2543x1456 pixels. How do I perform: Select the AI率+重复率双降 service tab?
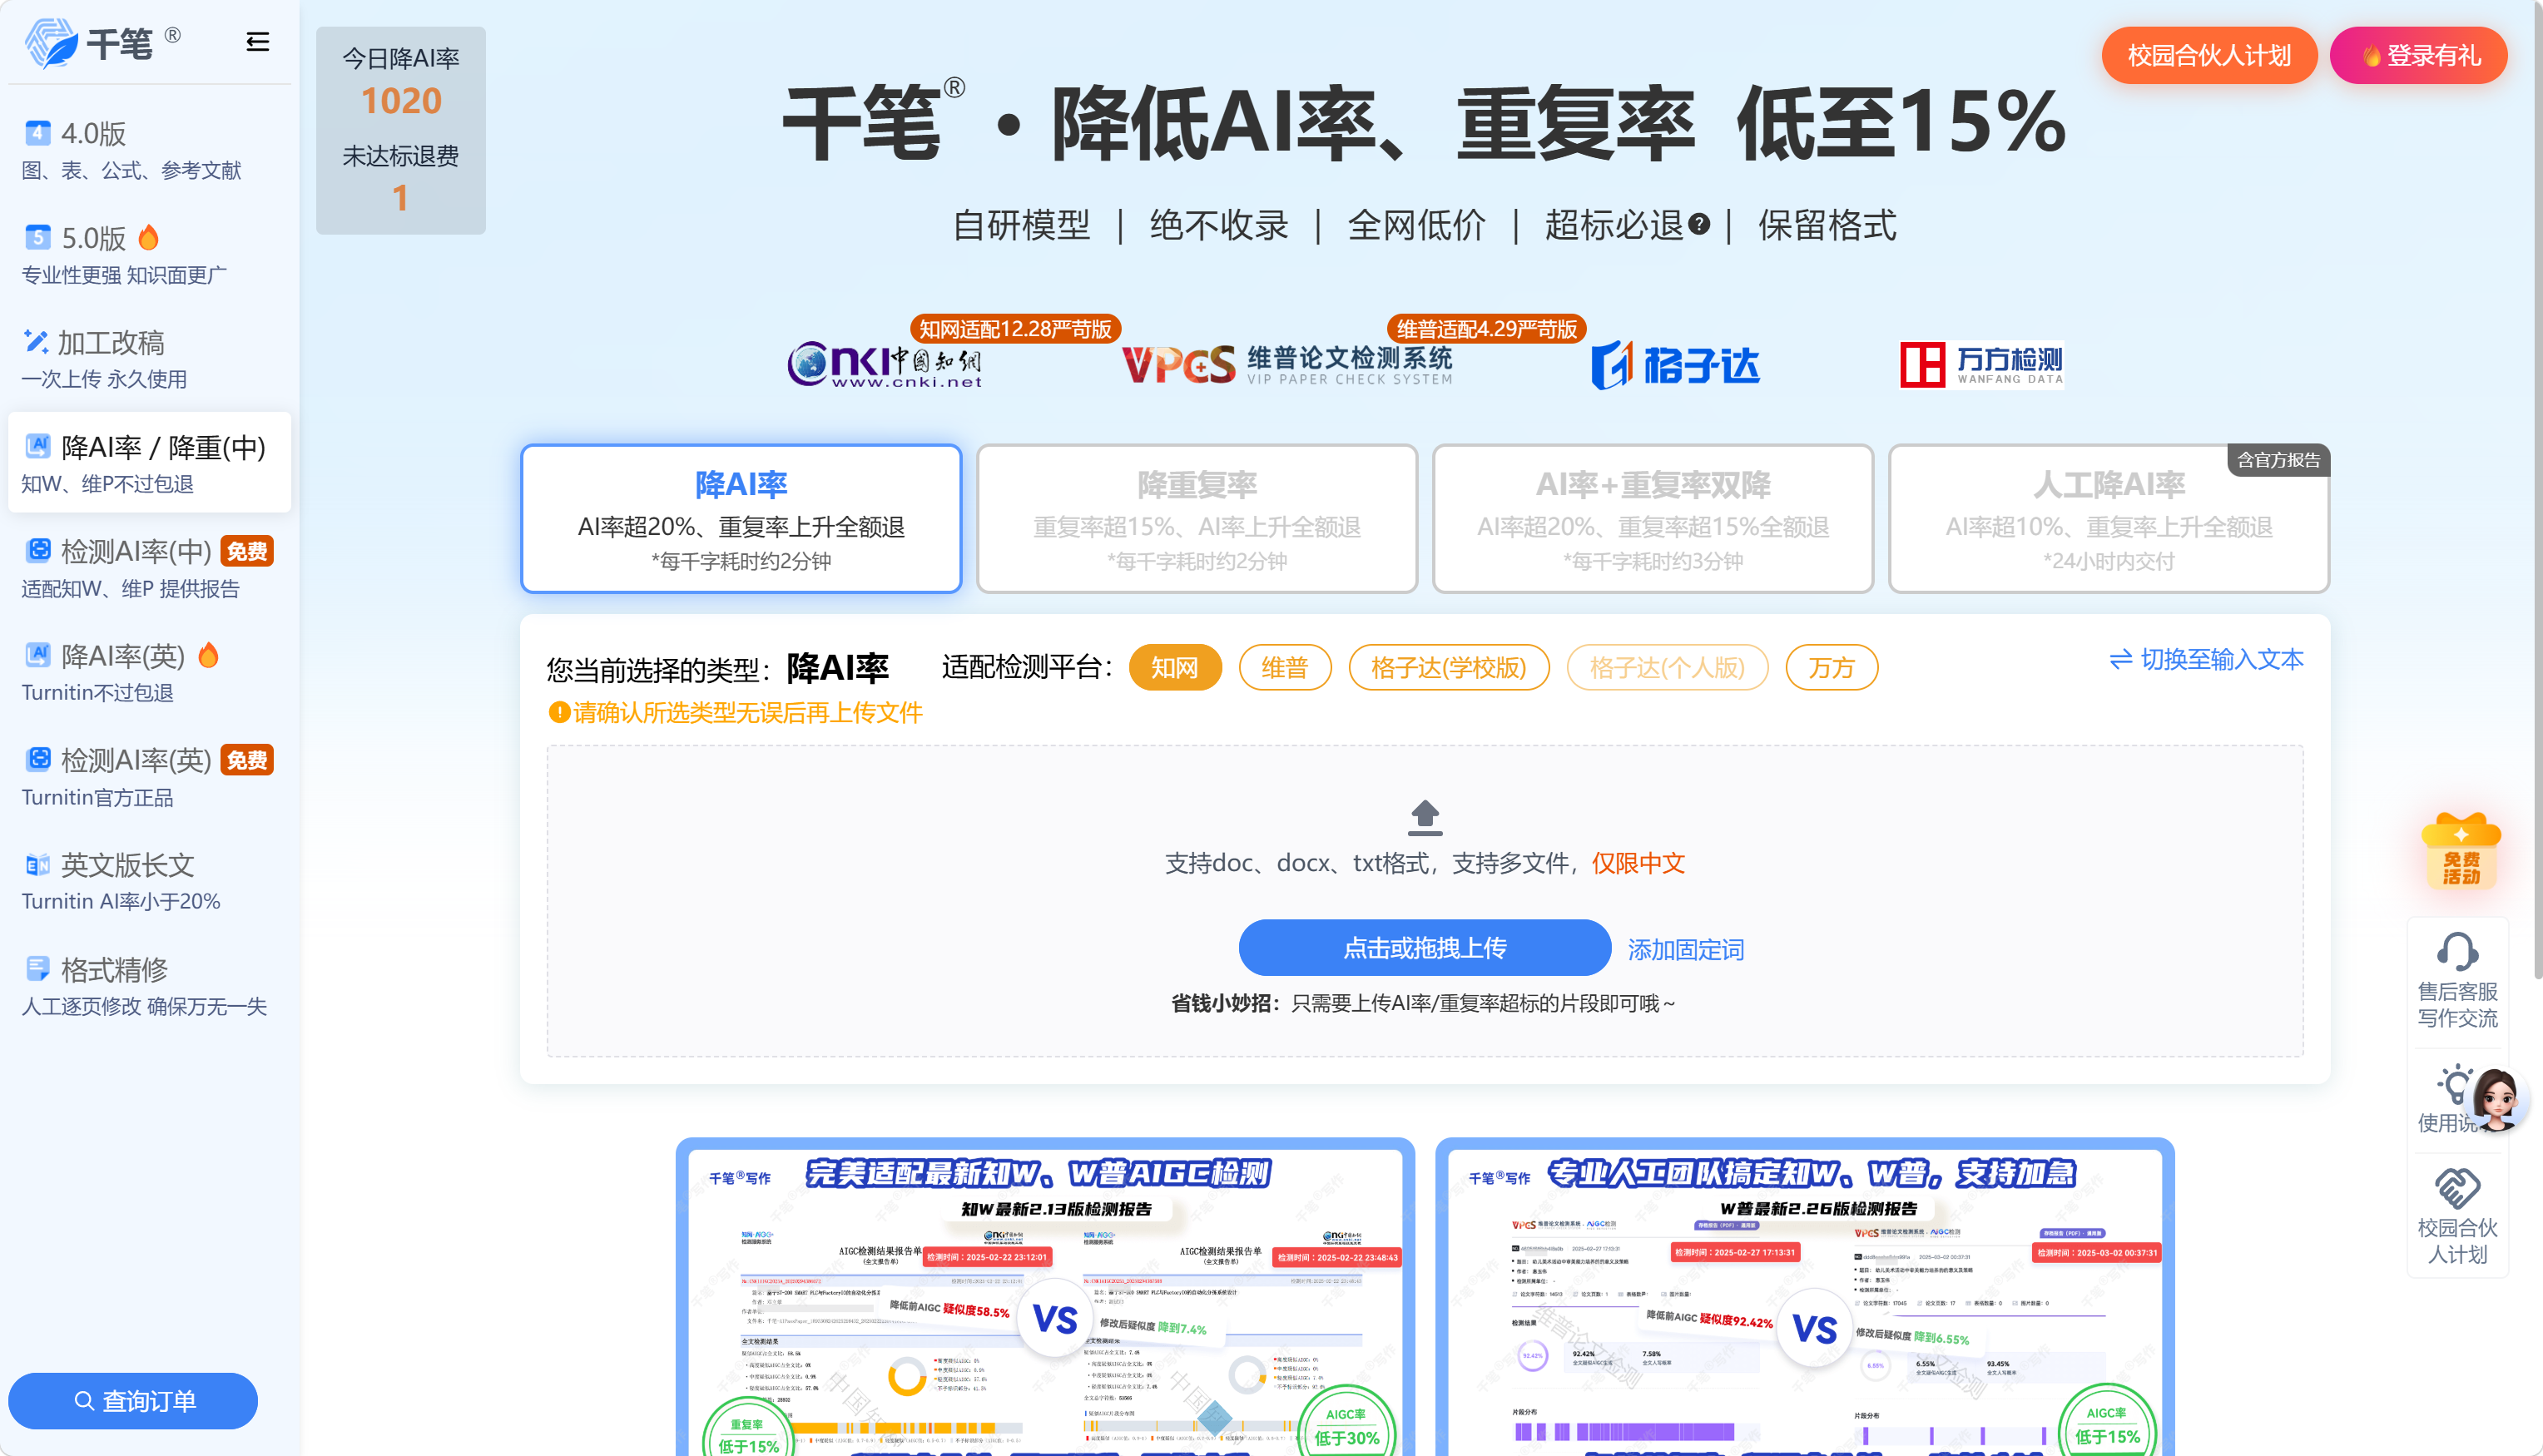click(1653, 519)
